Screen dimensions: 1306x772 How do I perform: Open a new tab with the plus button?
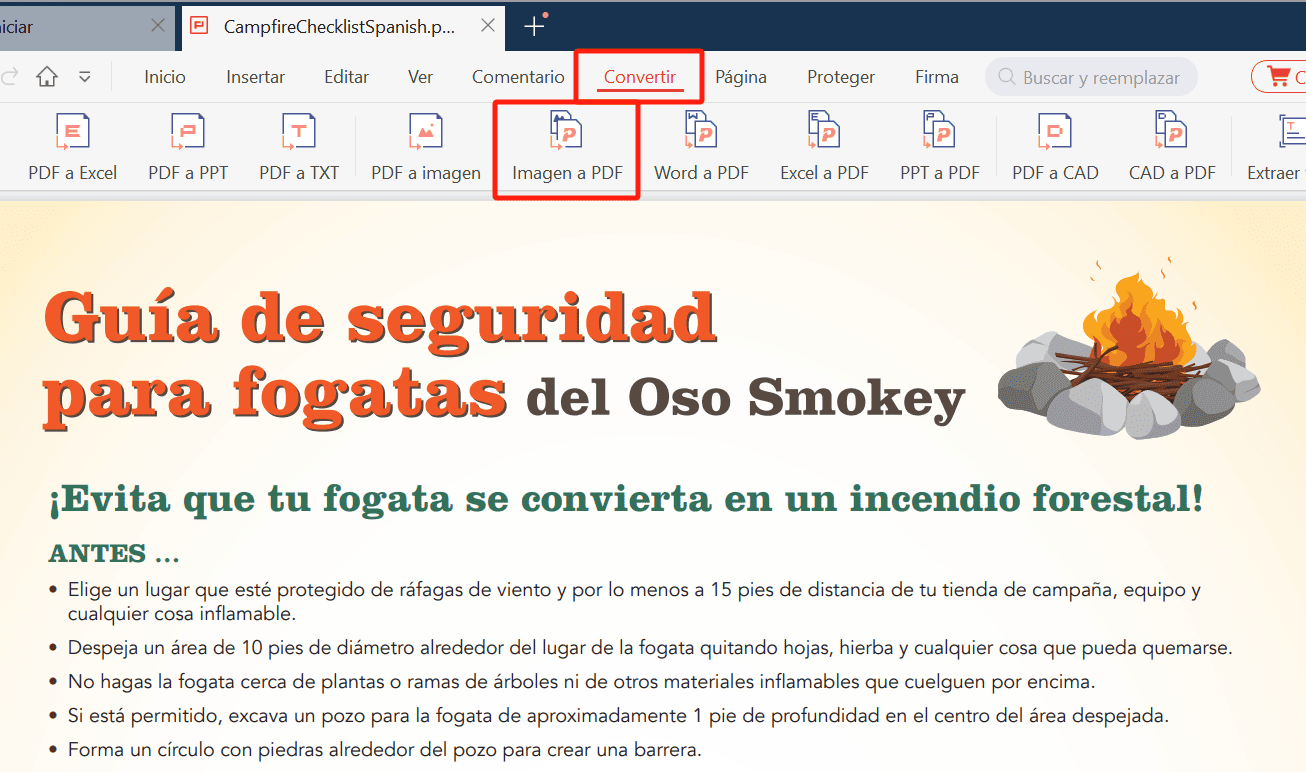click(x=534, y=27)
